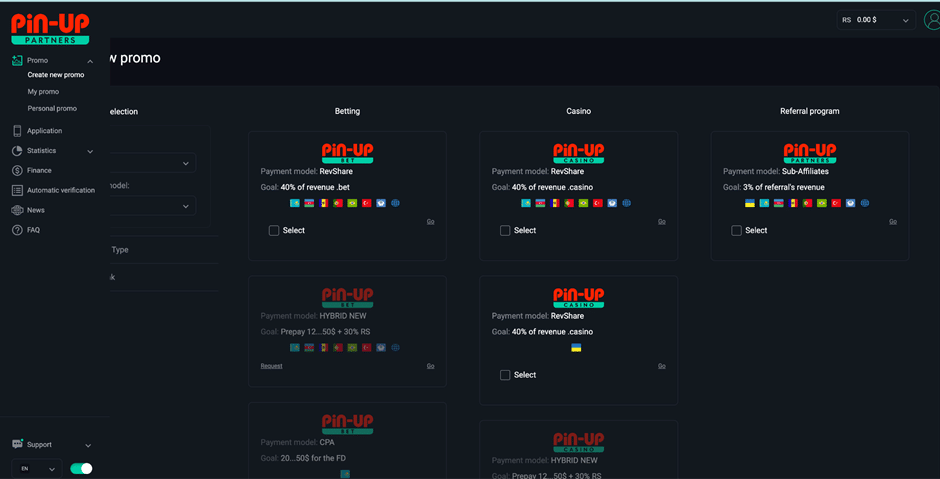Open Application via its phone icon
The image size is (940, 479).
pos(17,131)
